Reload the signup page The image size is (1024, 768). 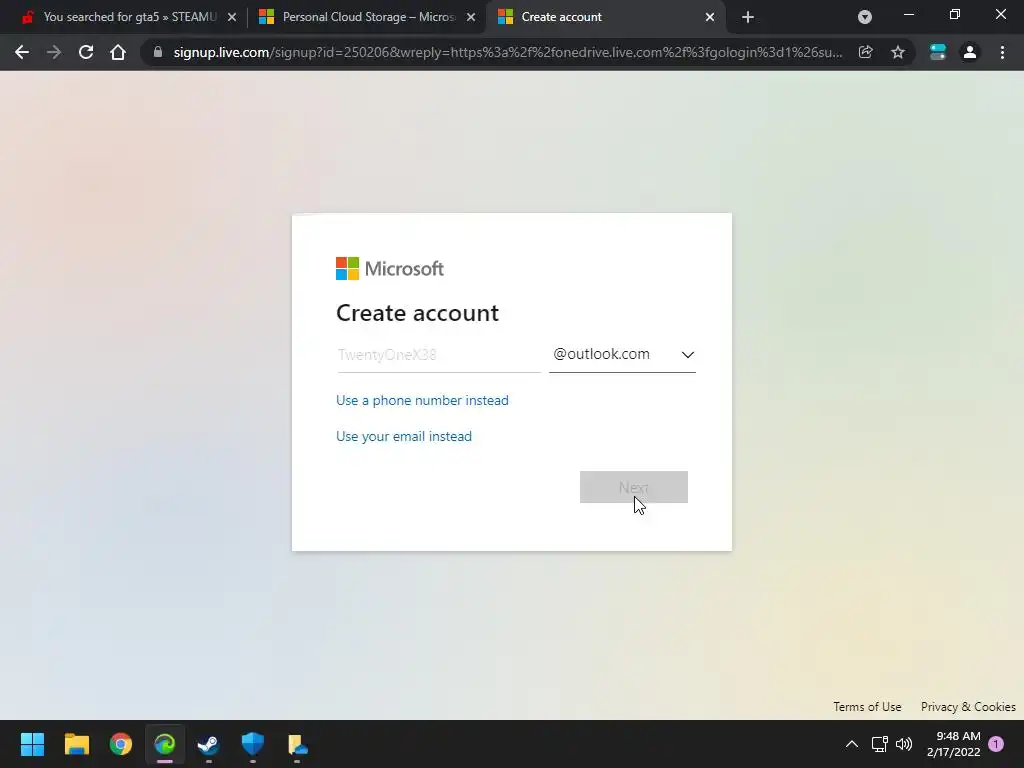coord(86,52)
